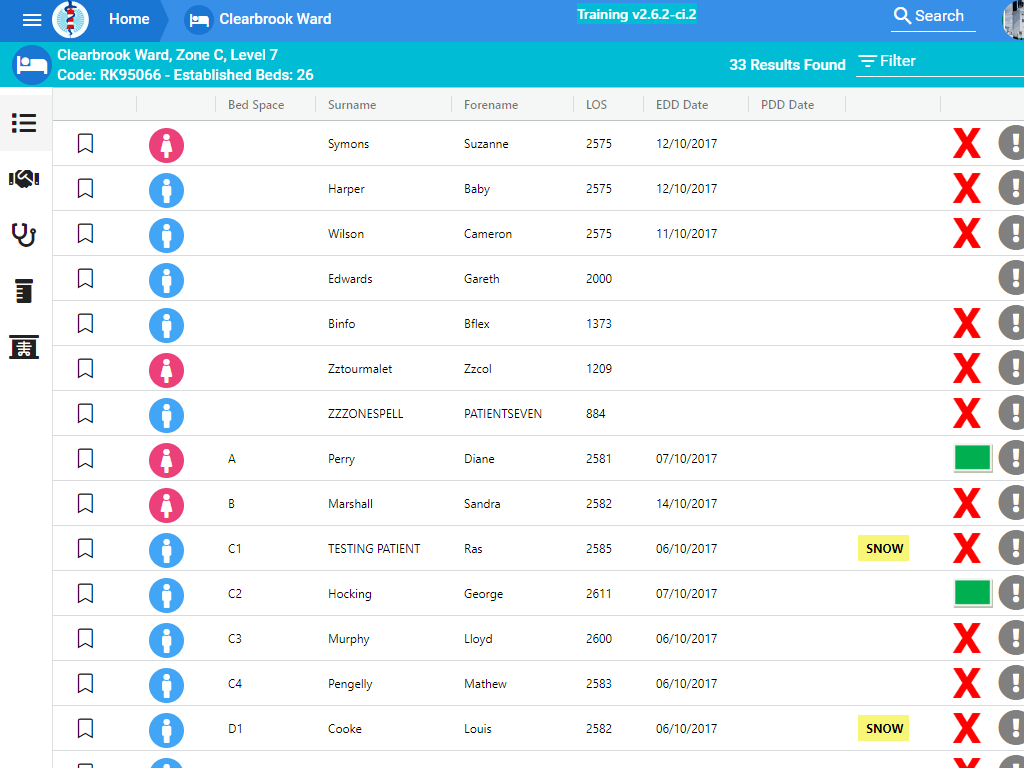
Task: Click green status box for Hocking
Action: pos(972,593)
